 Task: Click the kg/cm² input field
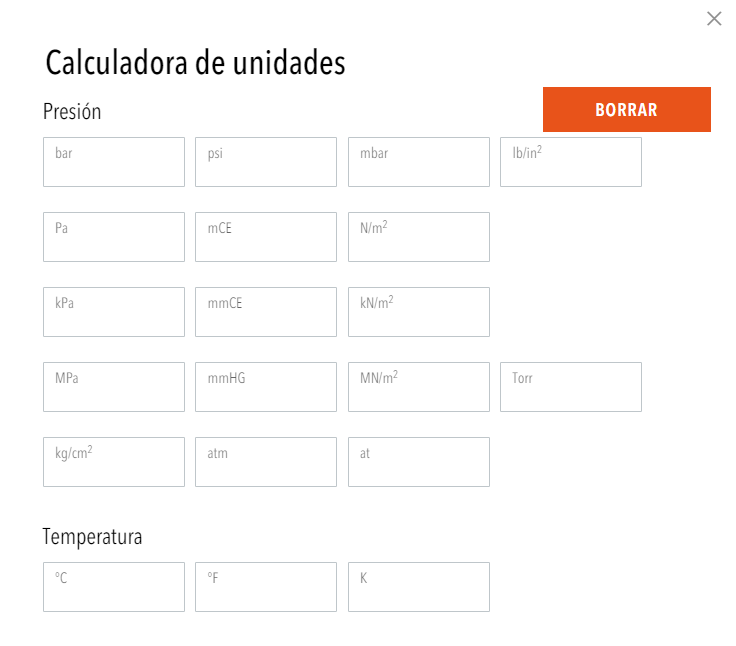point(114,462)
